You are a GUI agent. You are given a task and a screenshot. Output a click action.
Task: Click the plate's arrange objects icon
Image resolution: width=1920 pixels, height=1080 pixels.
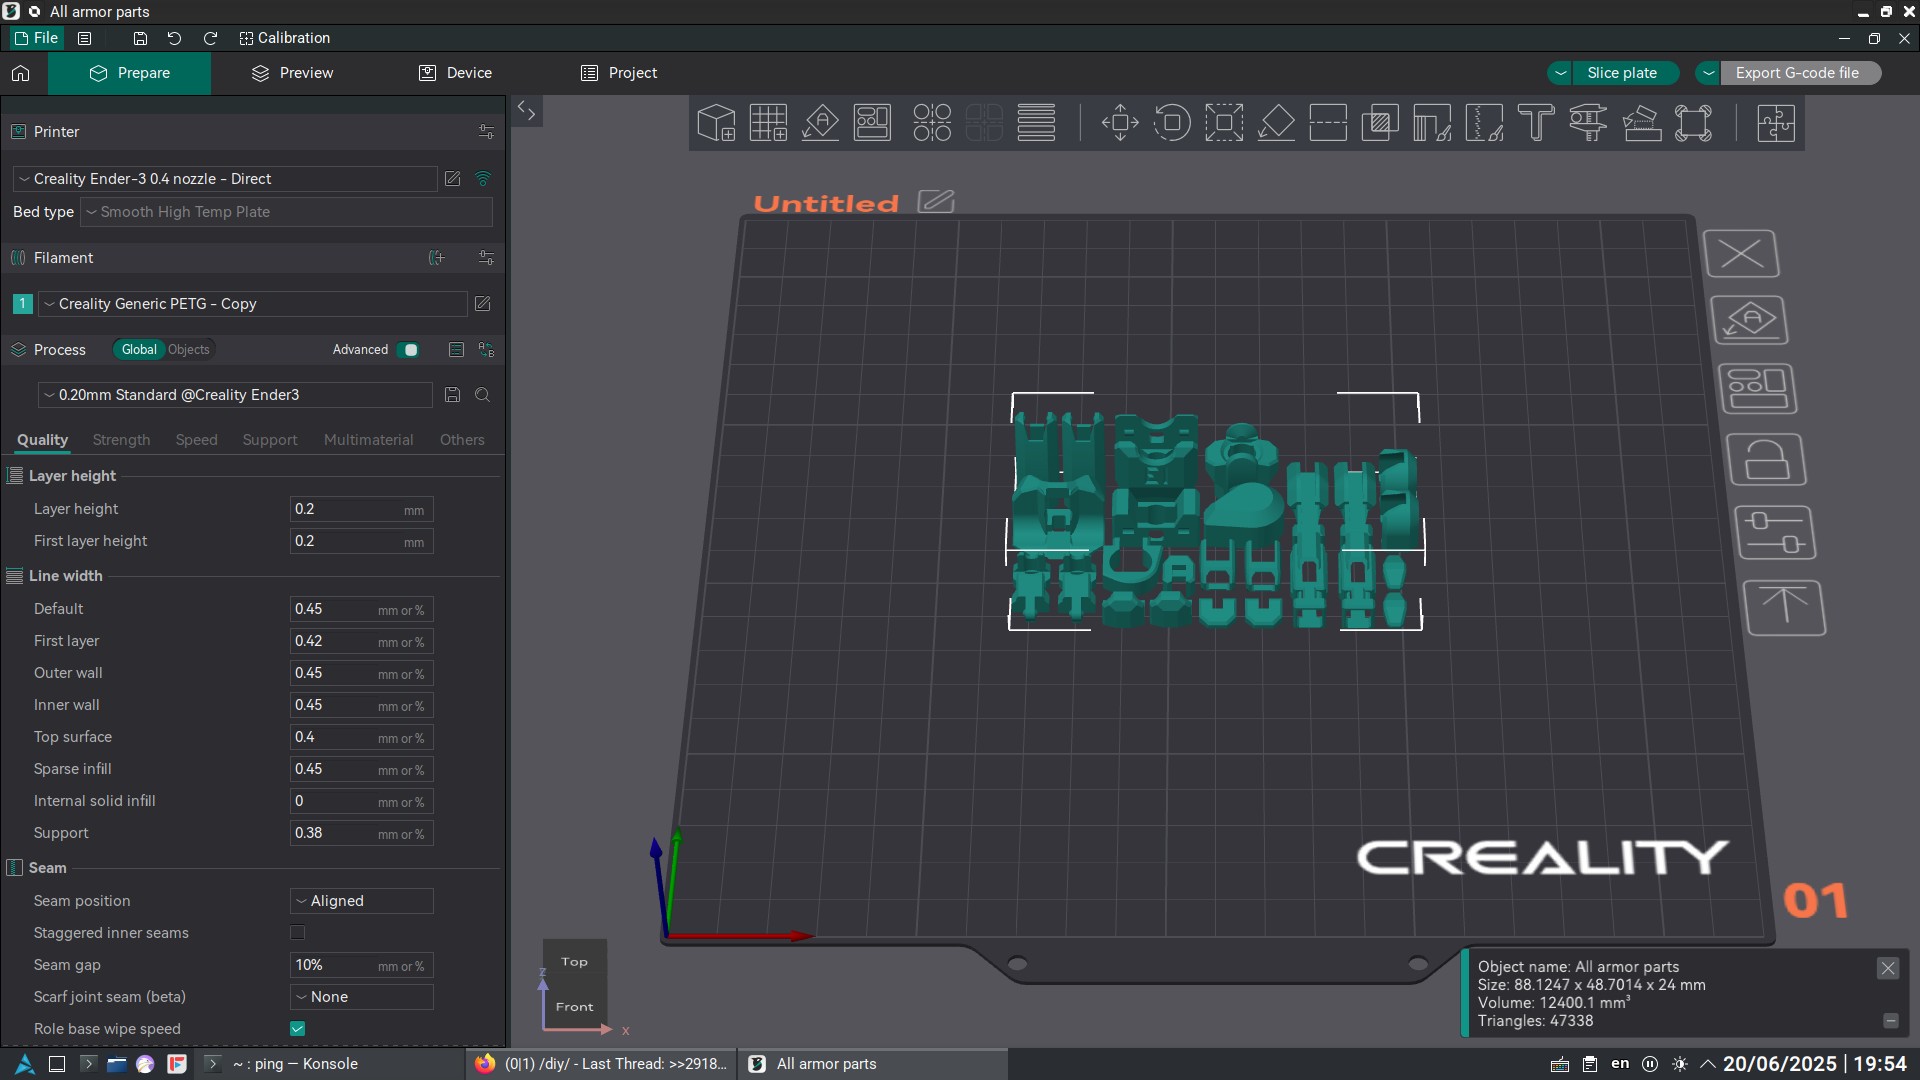(1758, 389)
